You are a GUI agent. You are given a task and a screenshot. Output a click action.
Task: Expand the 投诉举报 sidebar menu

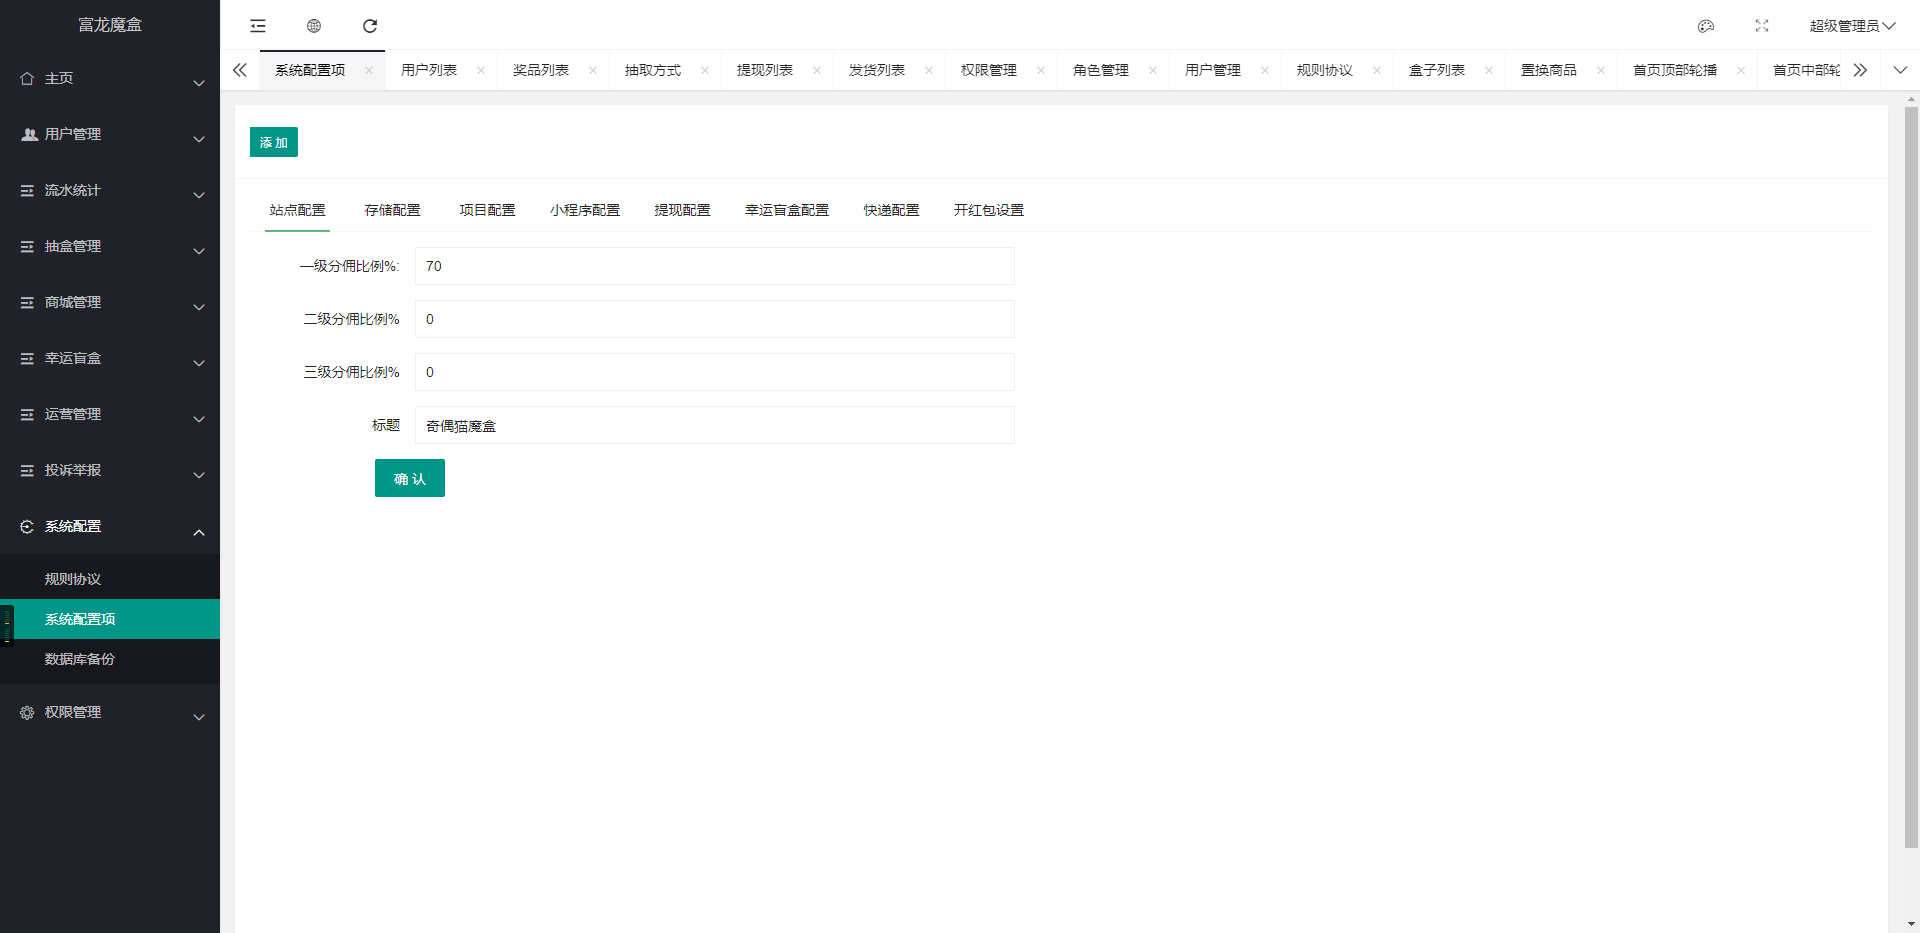[x=110, y=470]
